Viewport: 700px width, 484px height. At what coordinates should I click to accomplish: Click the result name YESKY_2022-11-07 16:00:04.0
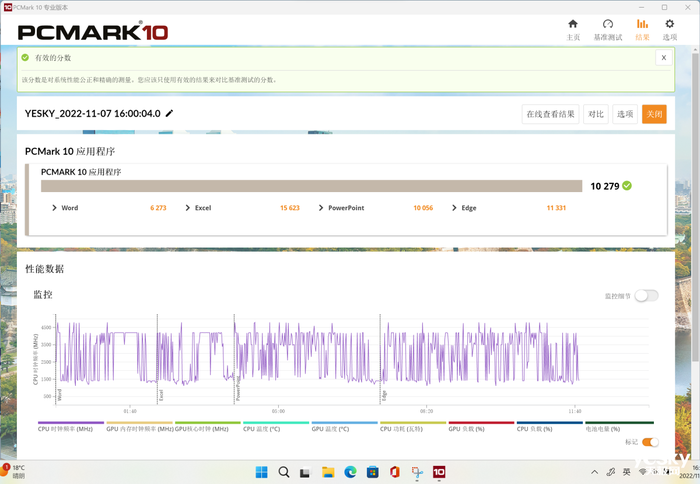(x=92, y=113)
